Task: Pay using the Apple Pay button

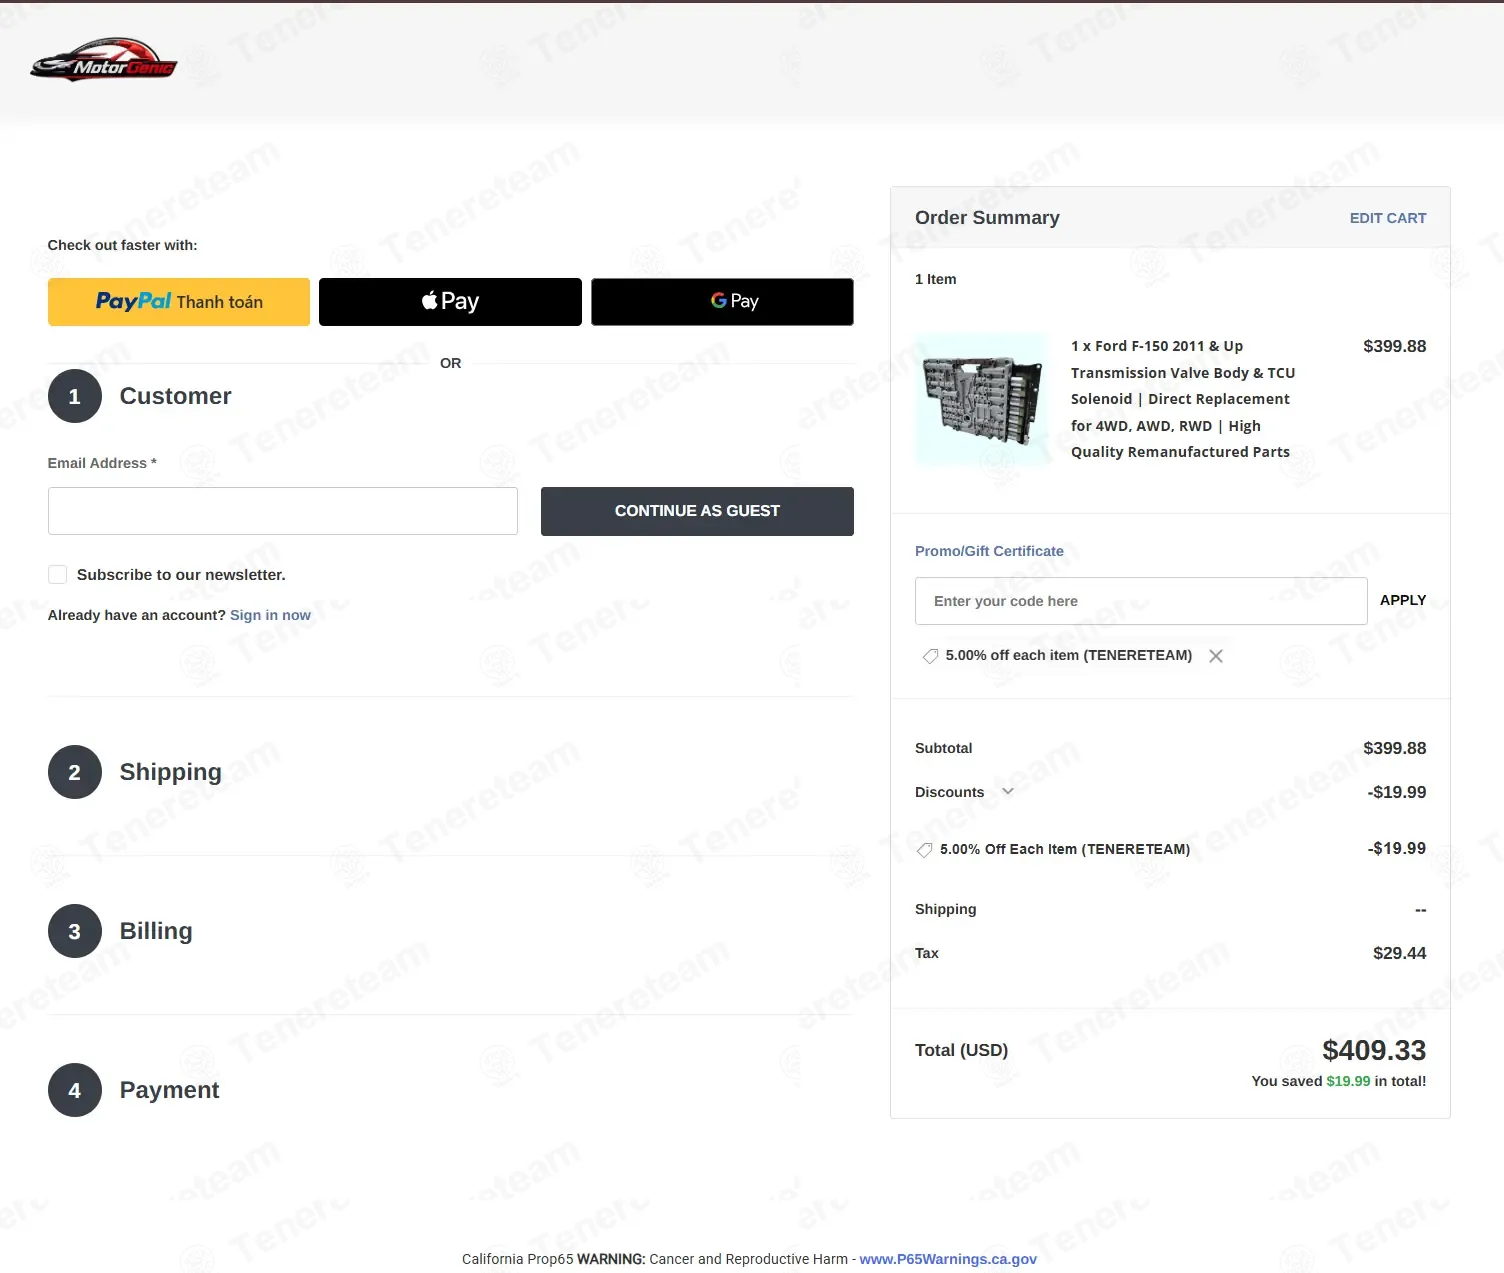Action: click(x=450, y=302)
